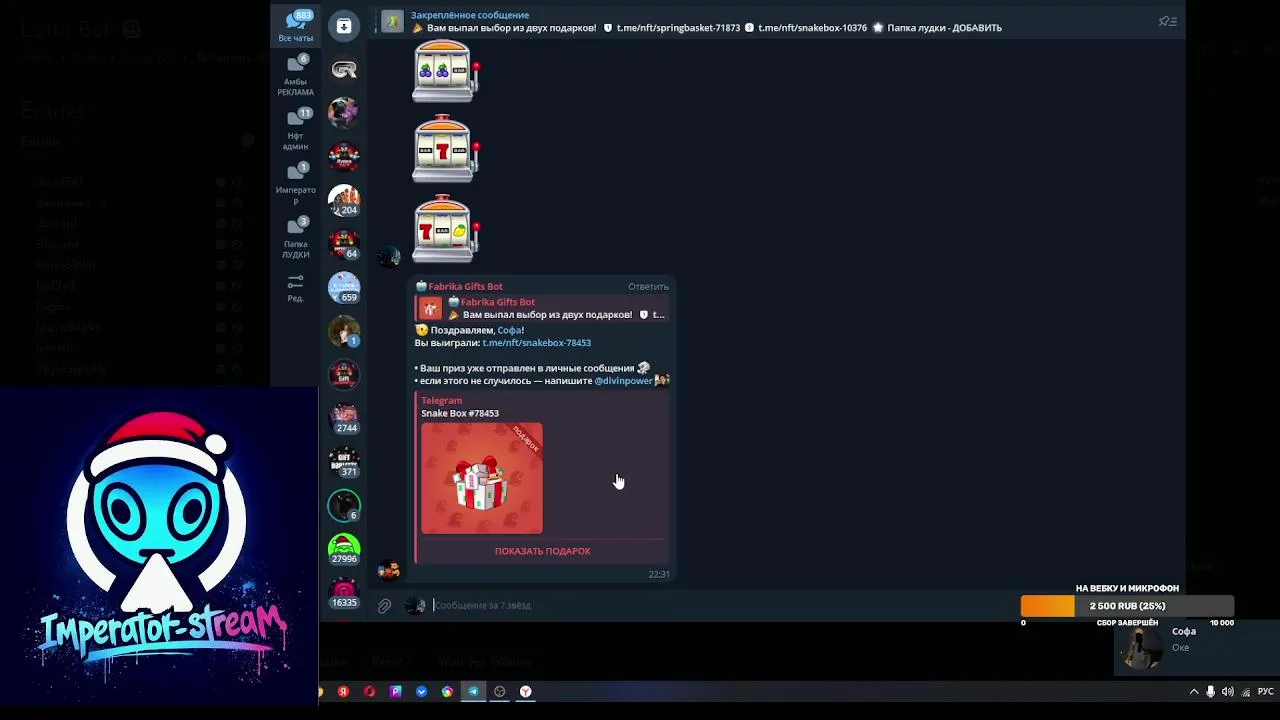Image resolution: width=1280 pixels, height=720 pixels.
Task: Open the Папка ЛУДКИ folder
Action: [x=295, y=238]
